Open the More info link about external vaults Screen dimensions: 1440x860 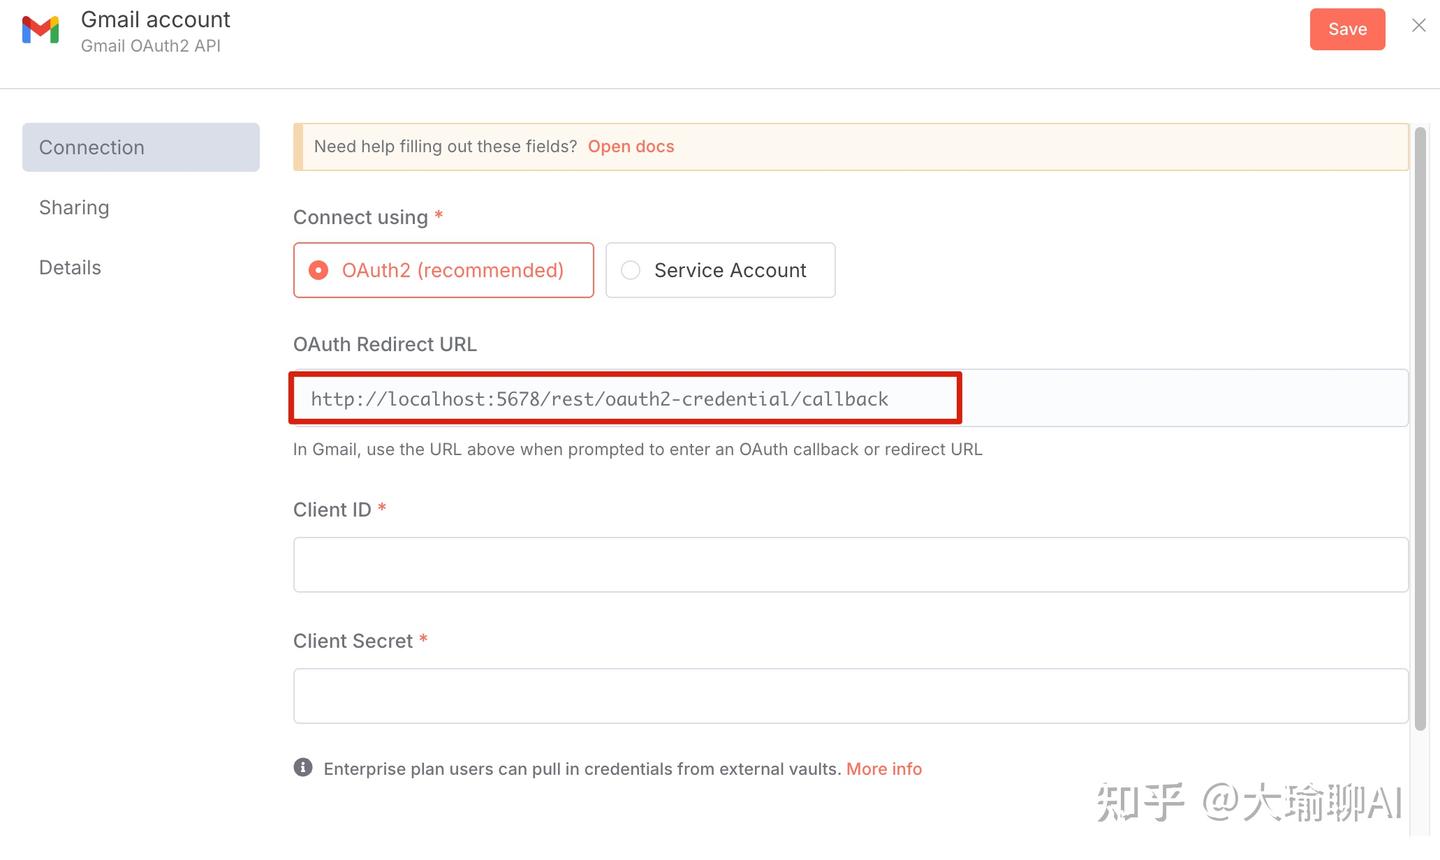(884, 768)
